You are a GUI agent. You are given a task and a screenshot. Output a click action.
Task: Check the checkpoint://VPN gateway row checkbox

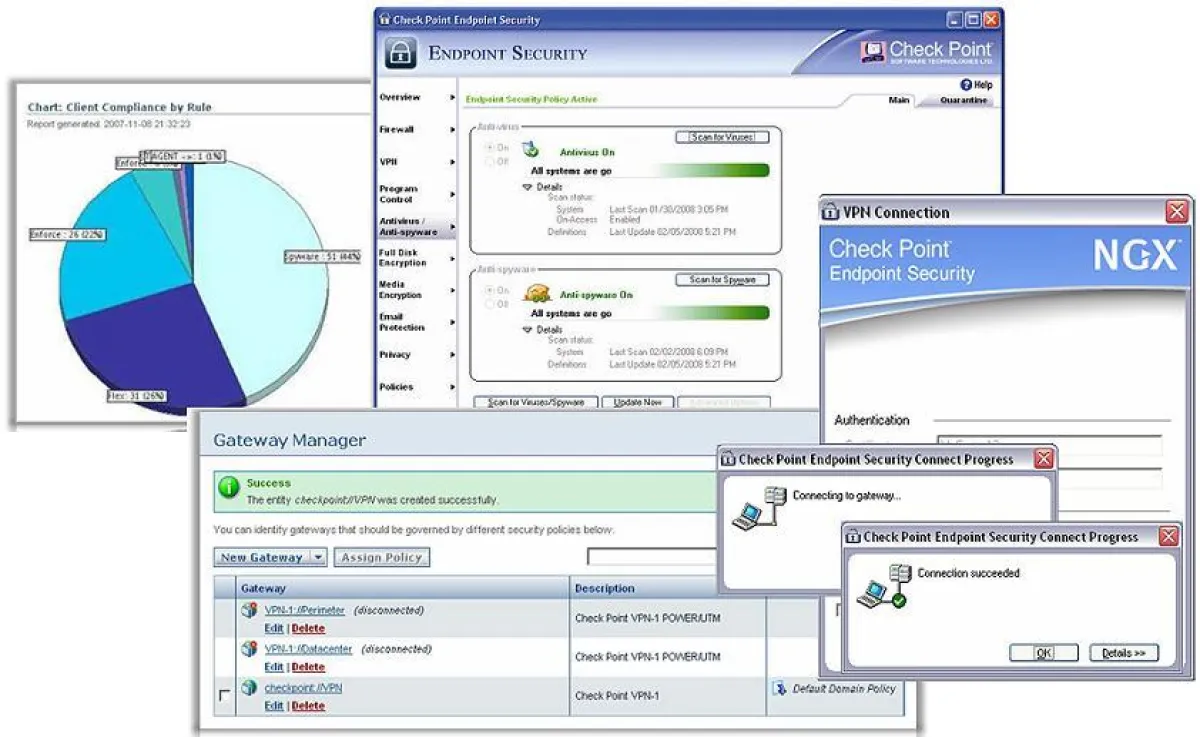223,693
